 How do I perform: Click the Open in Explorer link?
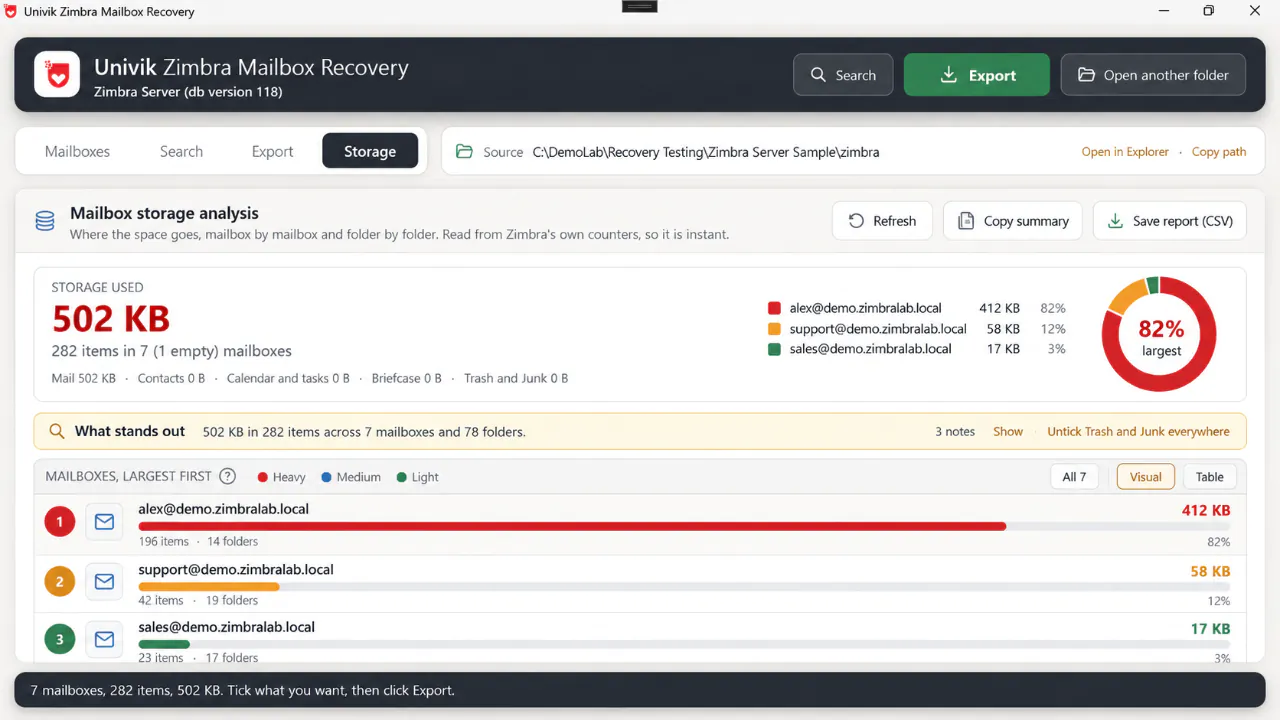[x=1125, y=152]
